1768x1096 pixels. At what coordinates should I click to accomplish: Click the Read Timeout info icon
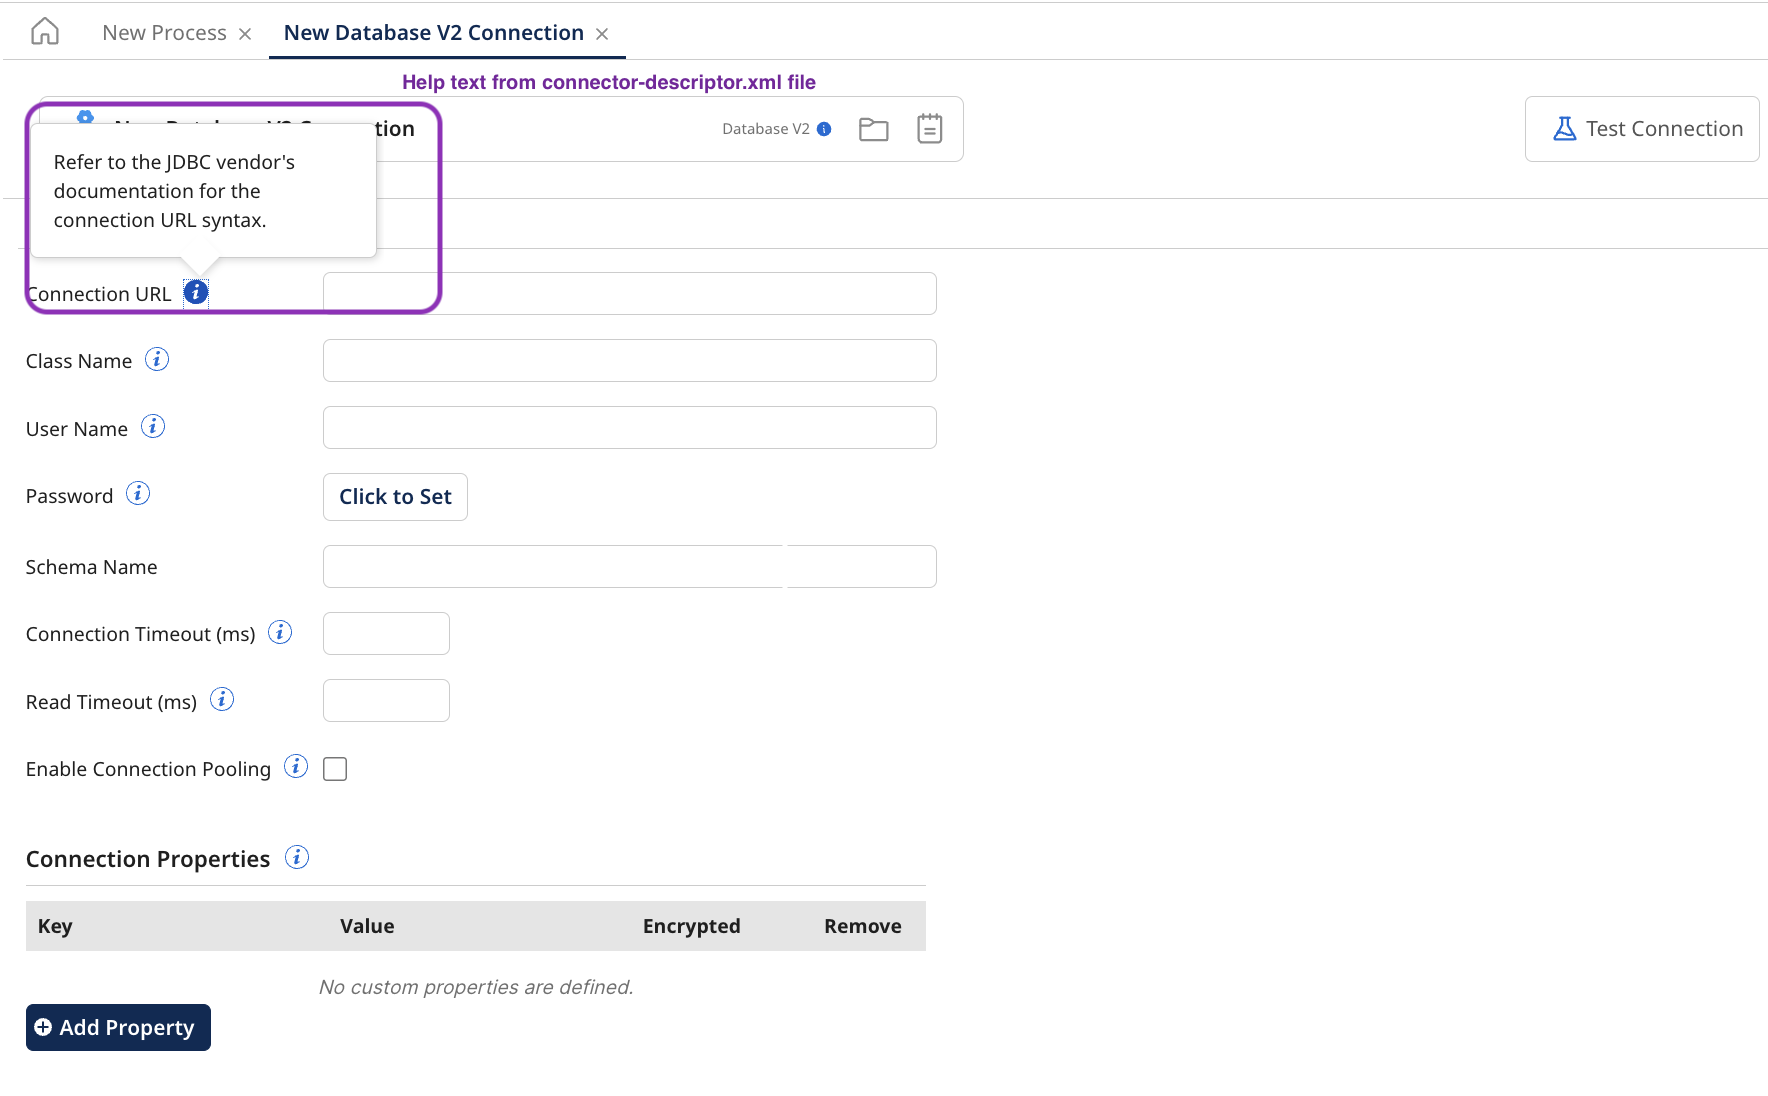pyautogui.click(x=221, y=699)
